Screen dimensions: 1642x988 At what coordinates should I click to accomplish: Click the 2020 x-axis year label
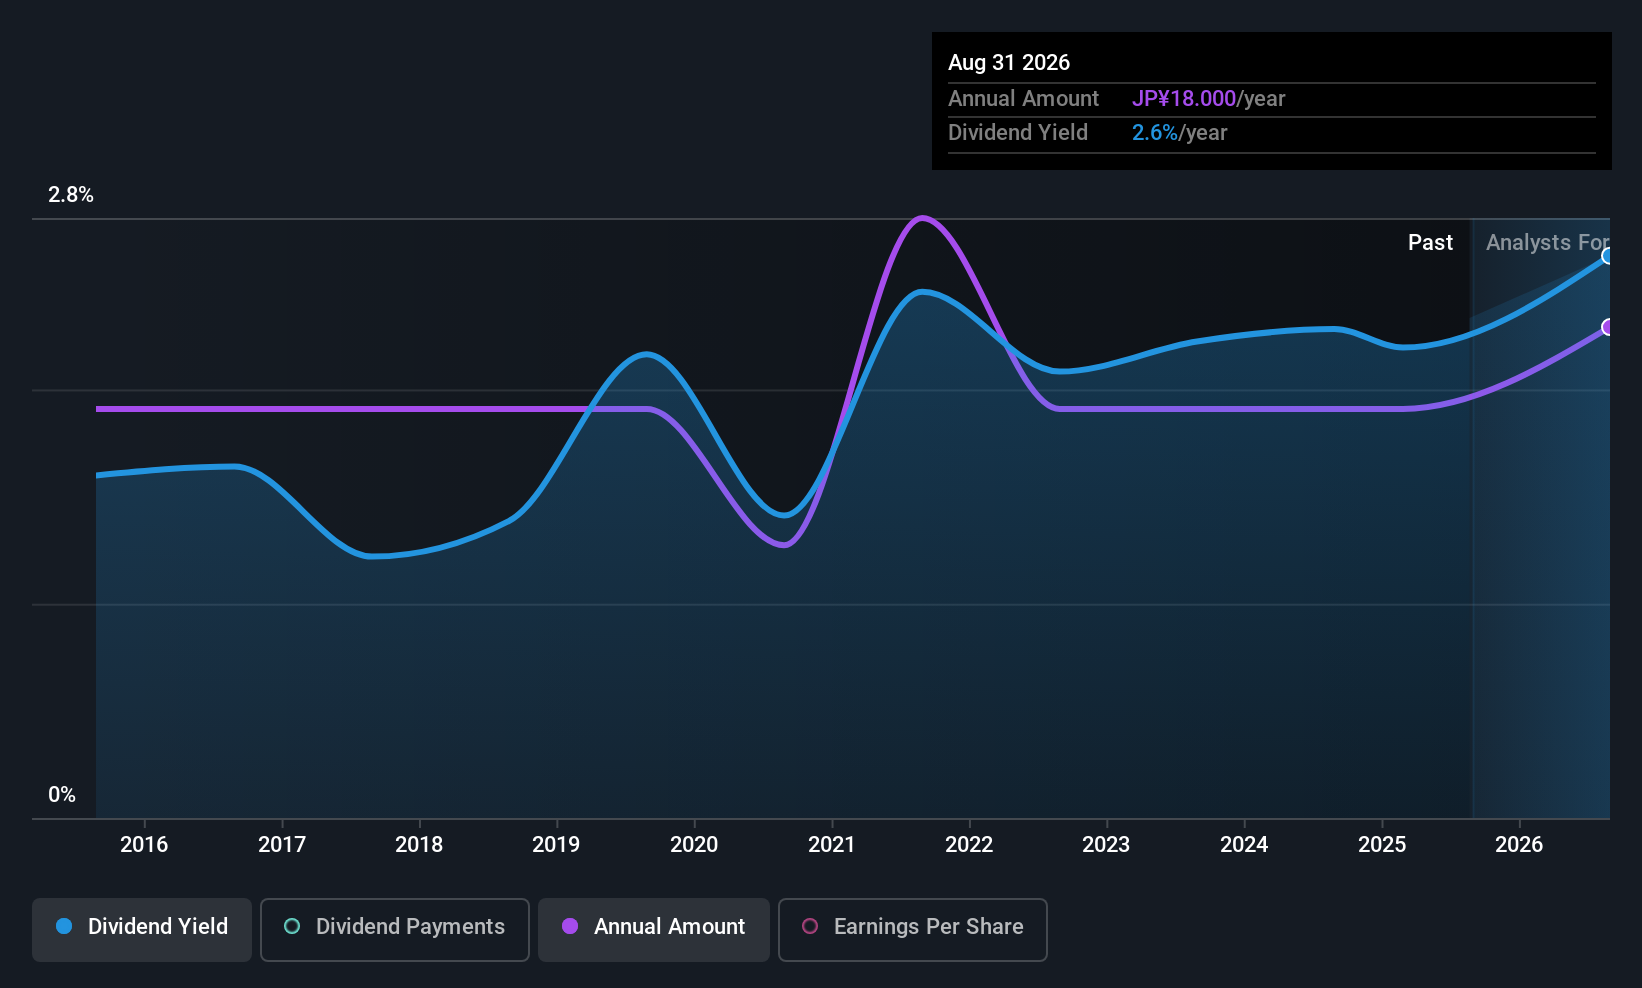tap(694, 844)
